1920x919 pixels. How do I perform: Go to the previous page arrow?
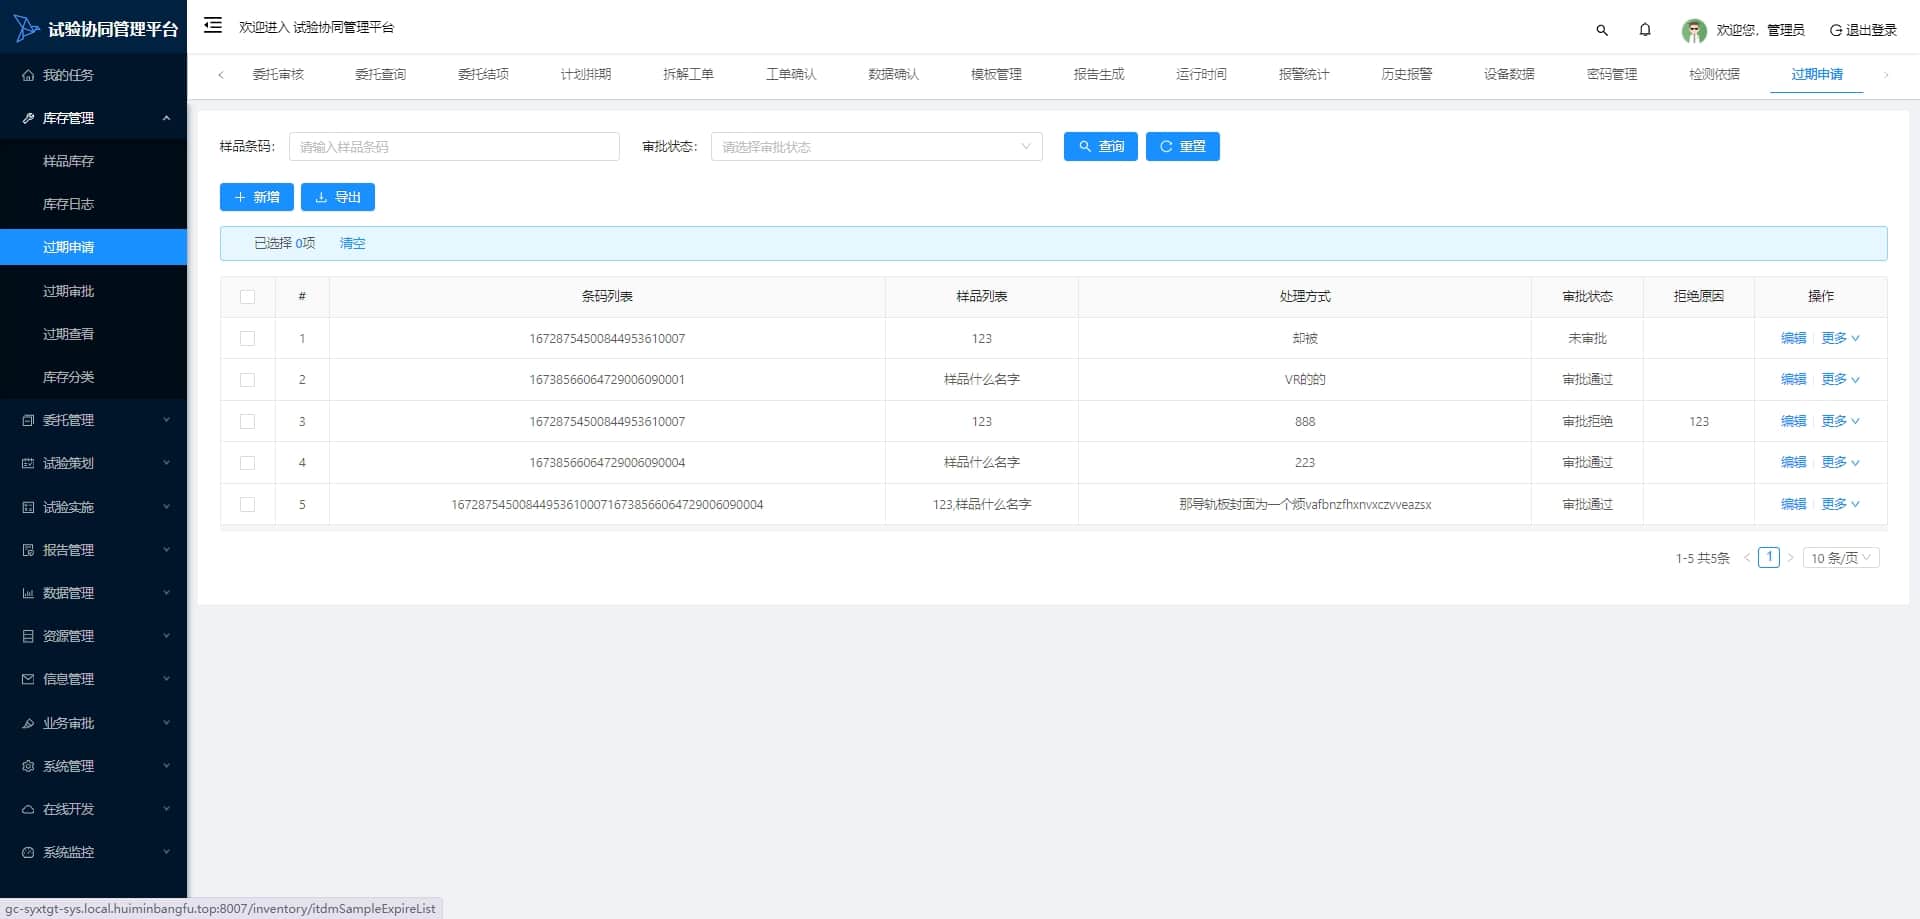(1747, 558)
